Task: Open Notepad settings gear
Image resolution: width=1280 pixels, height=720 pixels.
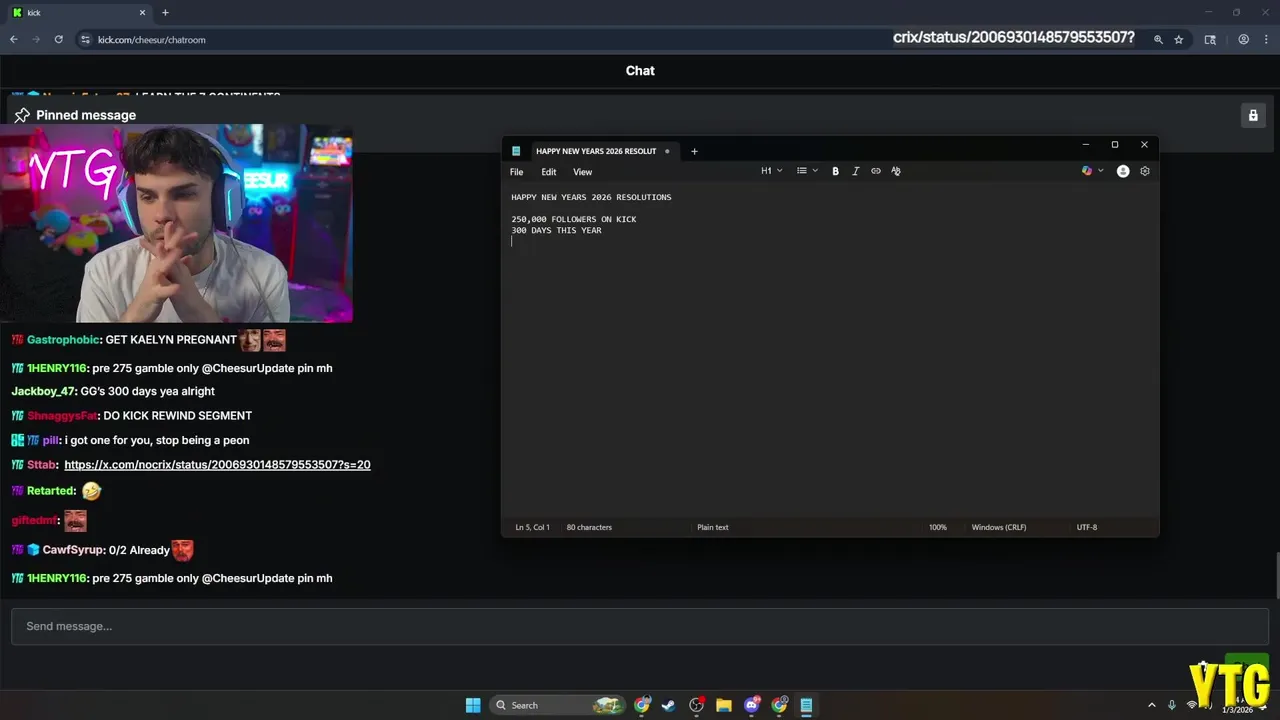Action: 1145,171
